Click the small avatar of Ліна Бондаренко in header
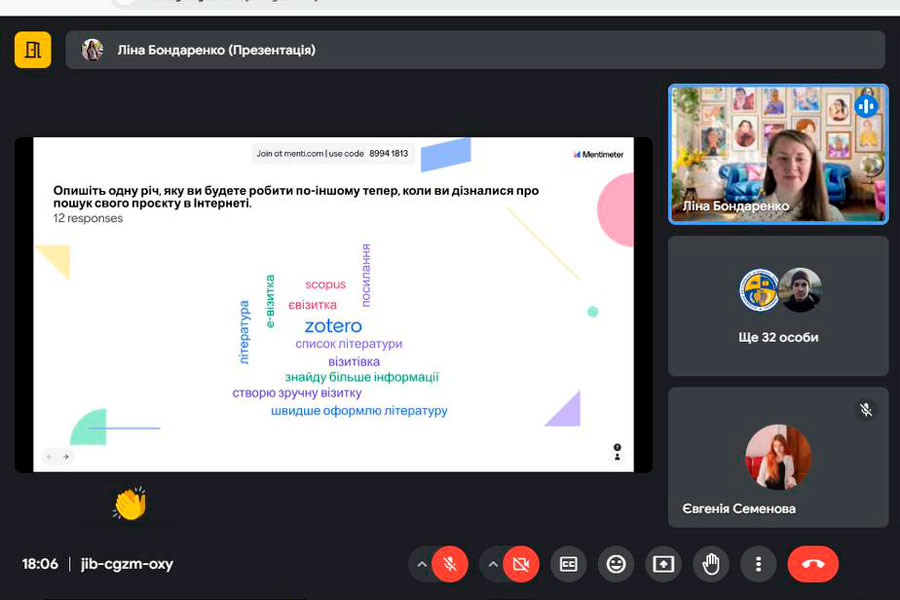 (x=92, y=50)
